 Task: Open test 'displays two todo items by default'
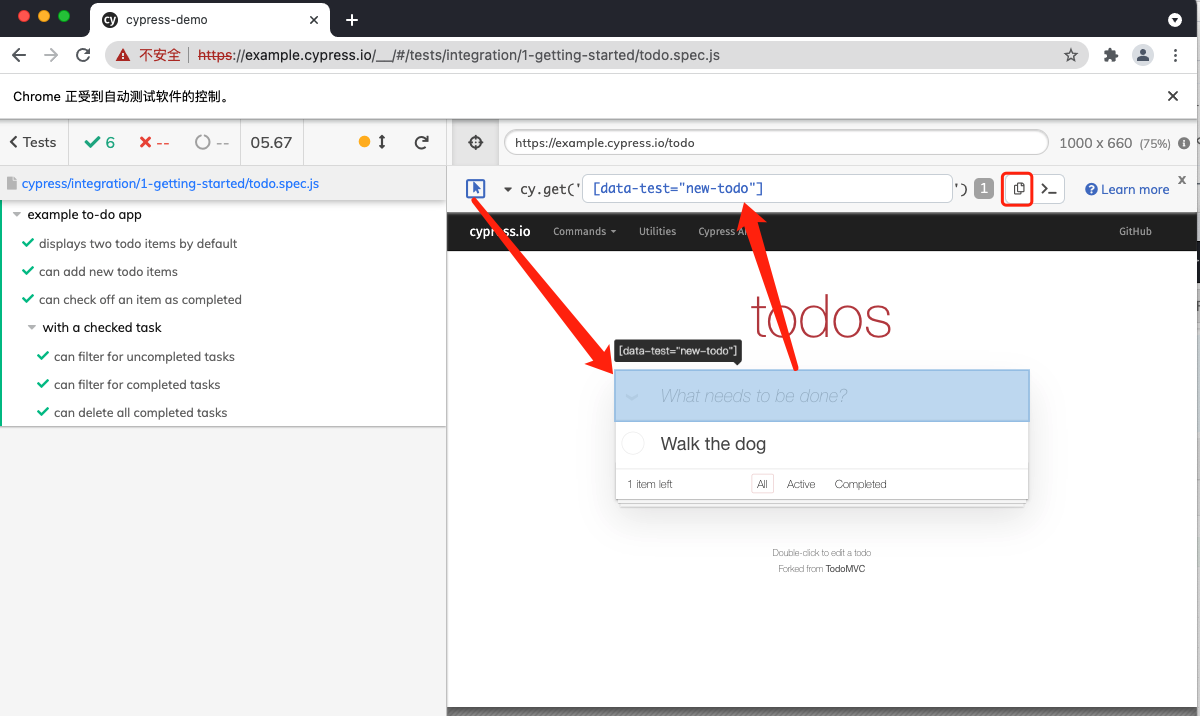tap(138, 244)
